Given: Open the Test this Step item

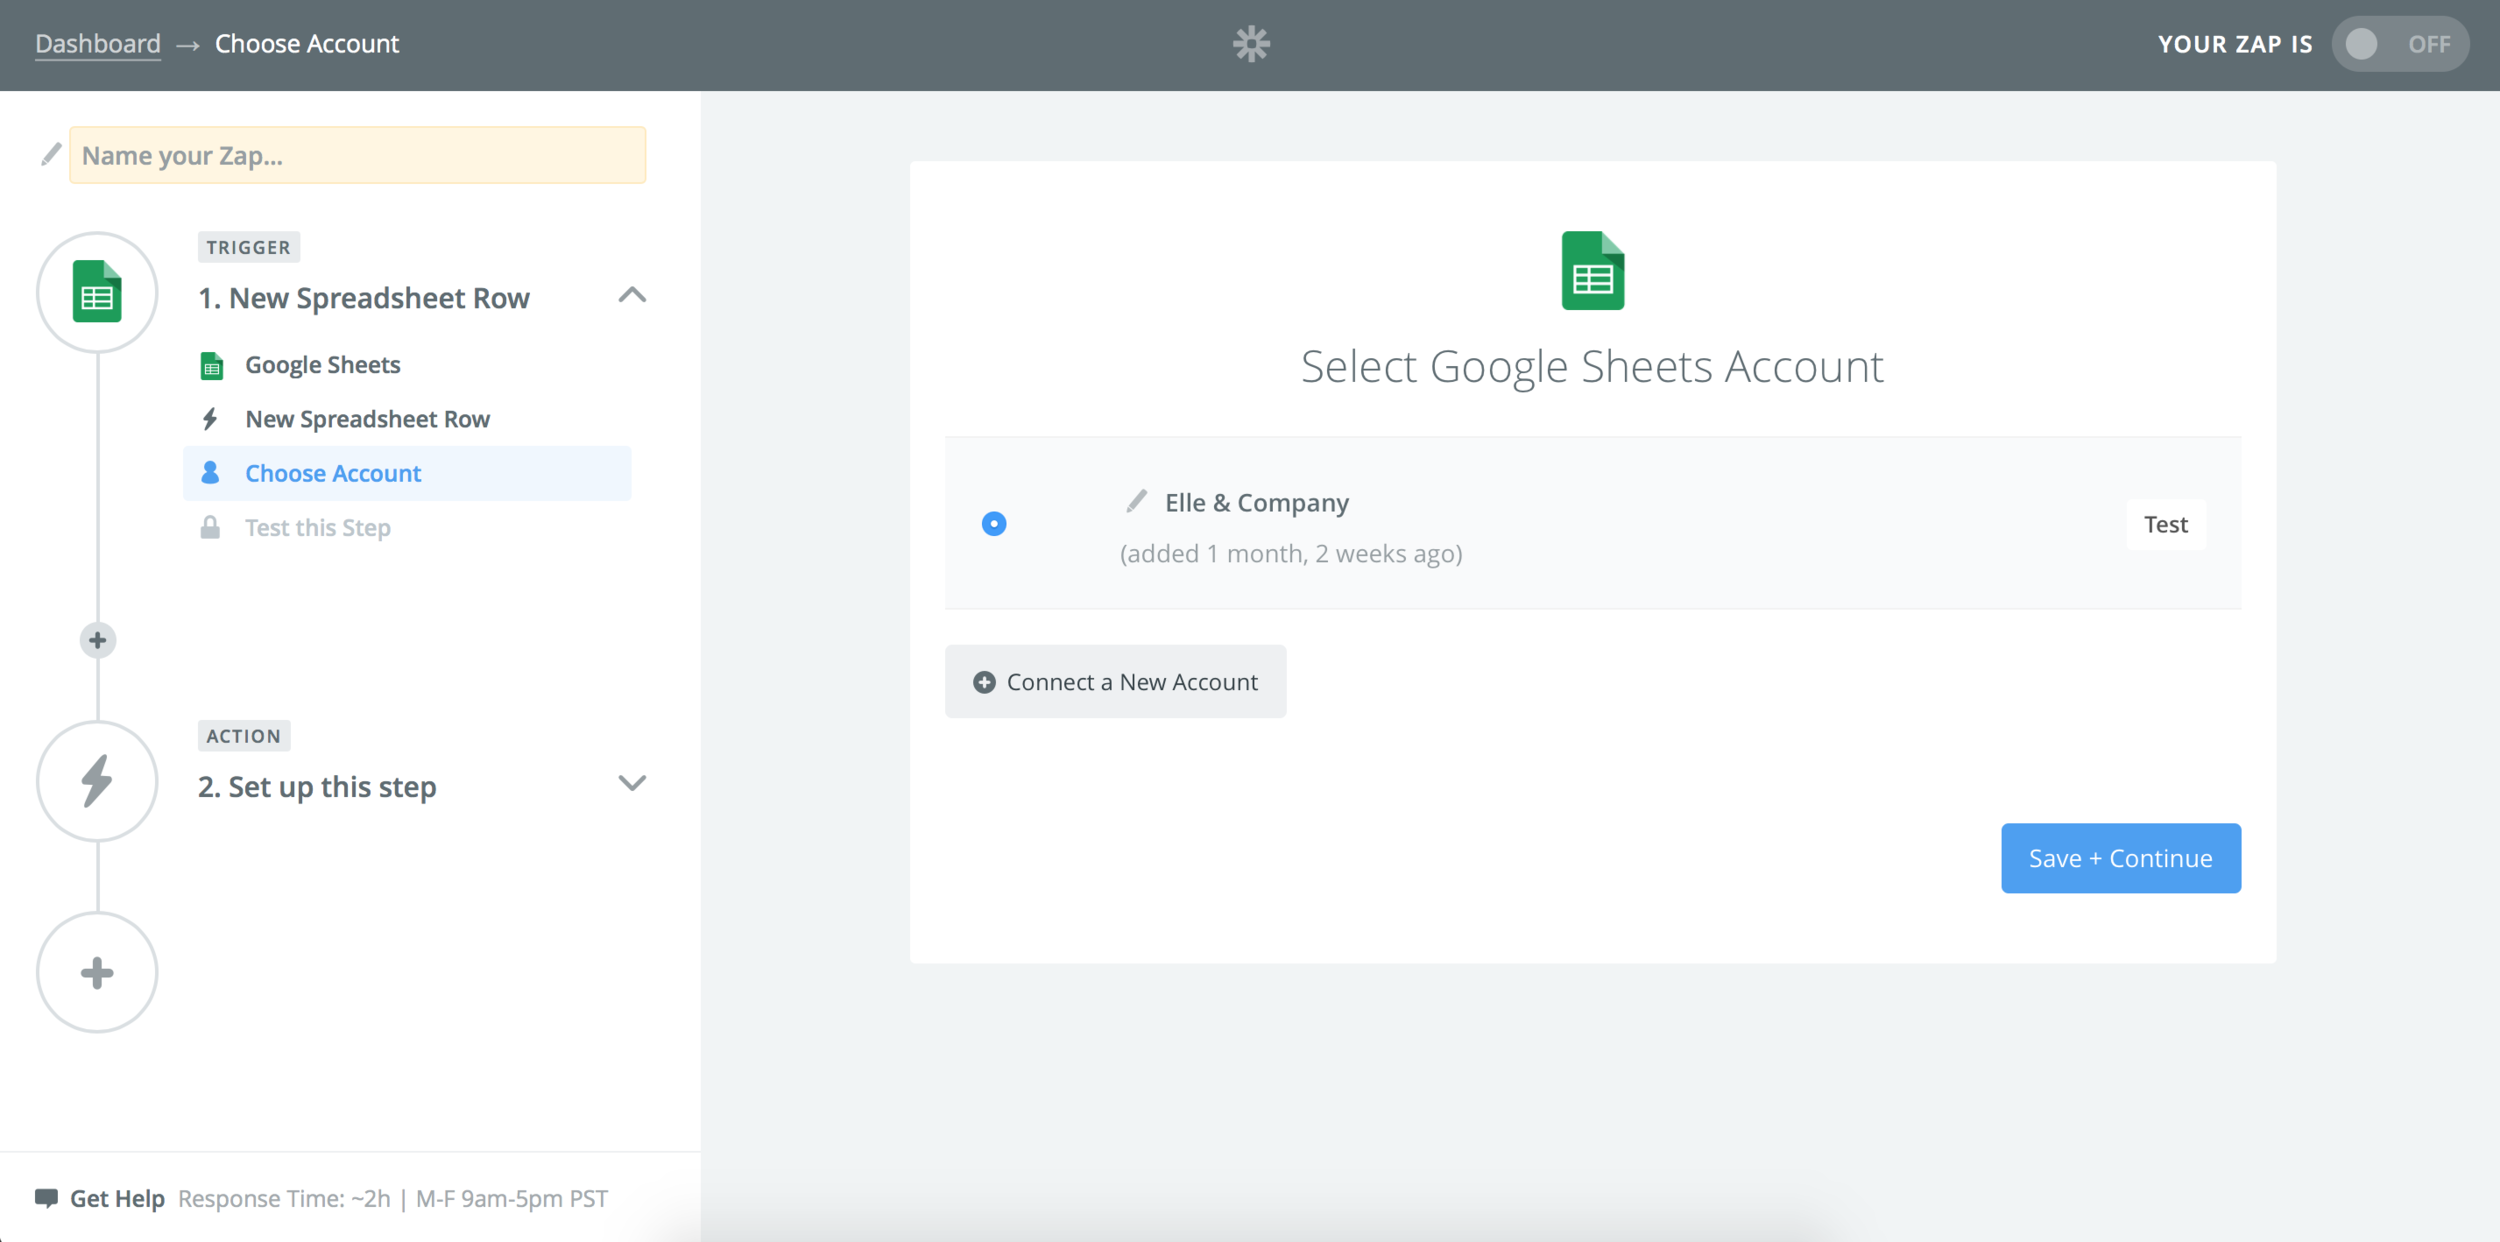Looking at the screenshot, I should coord(317,527).
